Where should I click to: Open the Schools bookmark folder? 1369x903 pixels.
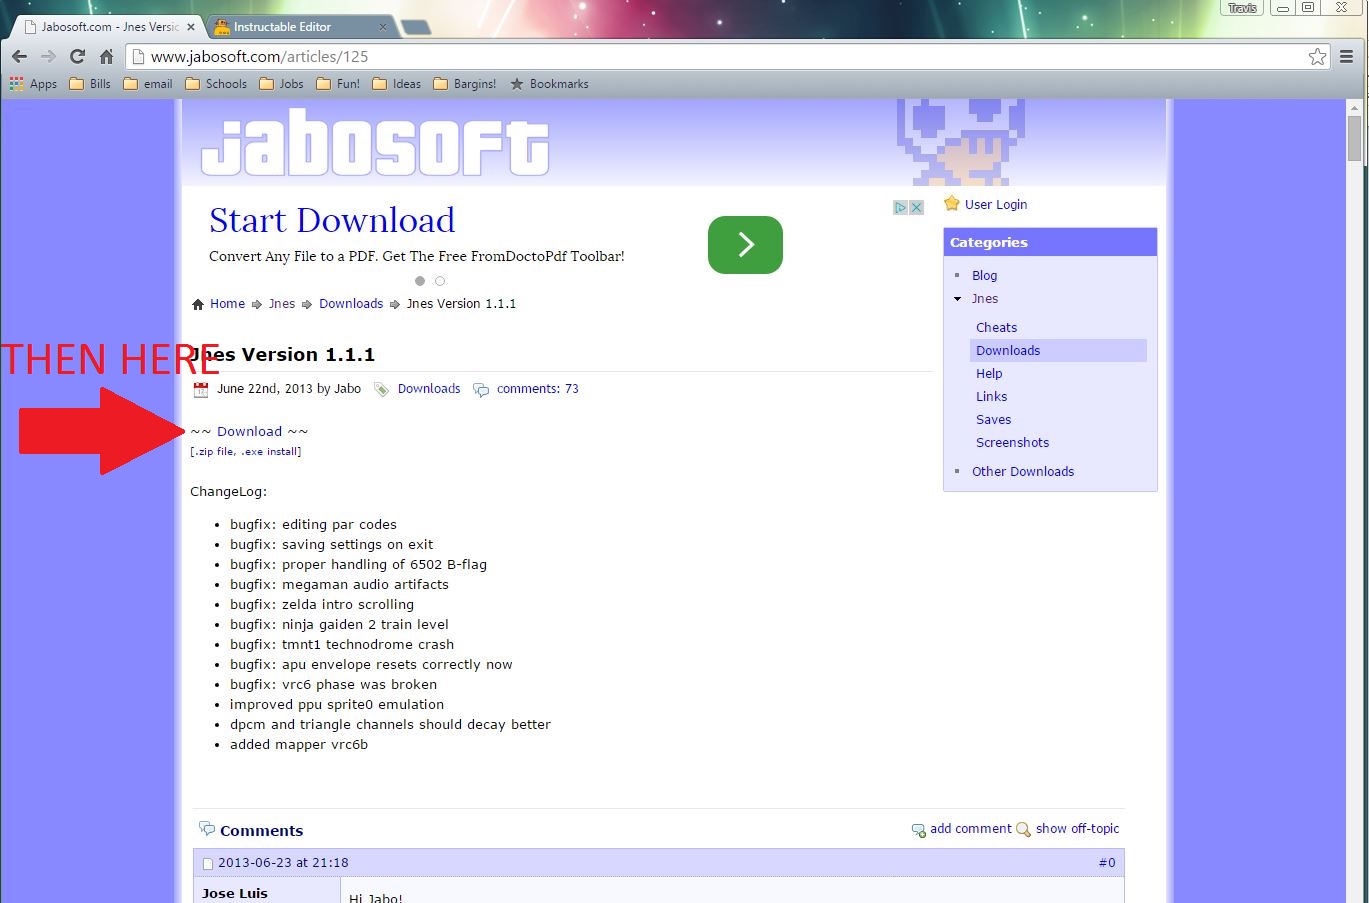pos(216,84)
